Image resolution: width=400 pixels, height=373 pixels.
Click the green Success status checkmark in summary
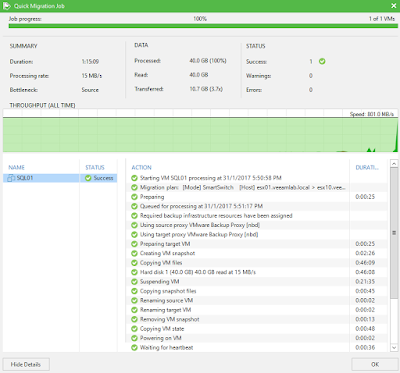[322, 61]
